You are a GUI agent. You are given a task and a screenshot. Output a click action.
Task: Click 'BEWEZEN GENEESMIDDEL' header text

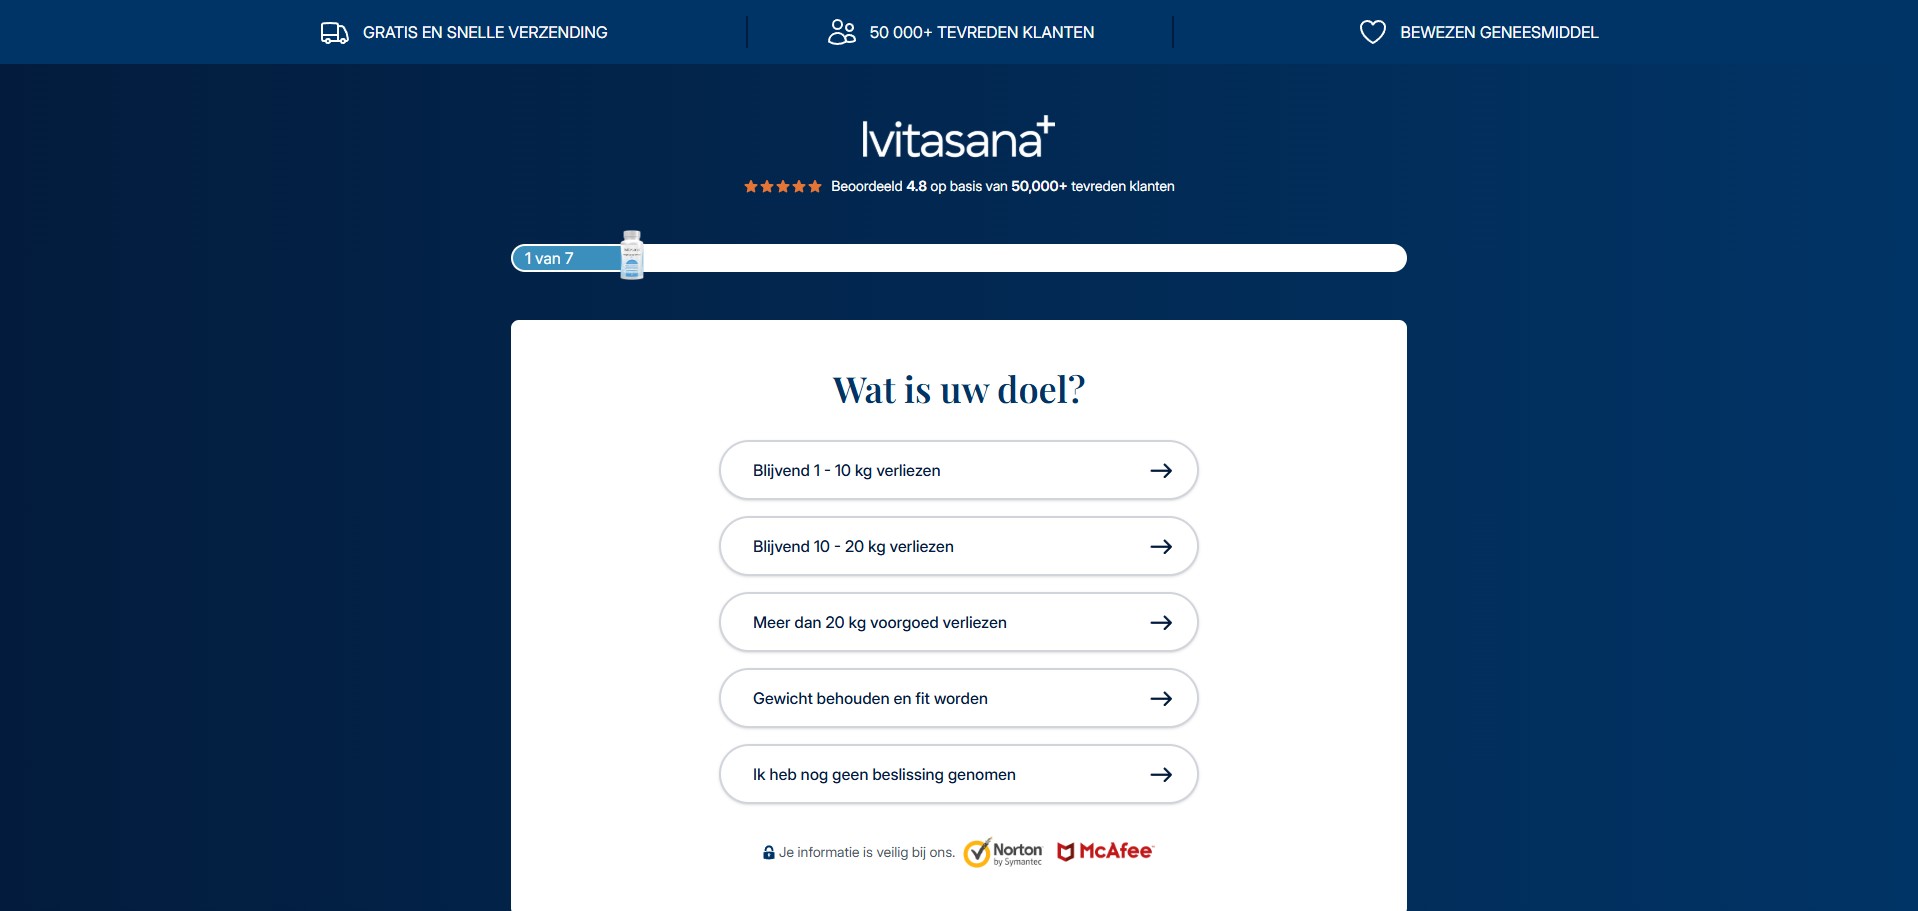(1498, 33)
